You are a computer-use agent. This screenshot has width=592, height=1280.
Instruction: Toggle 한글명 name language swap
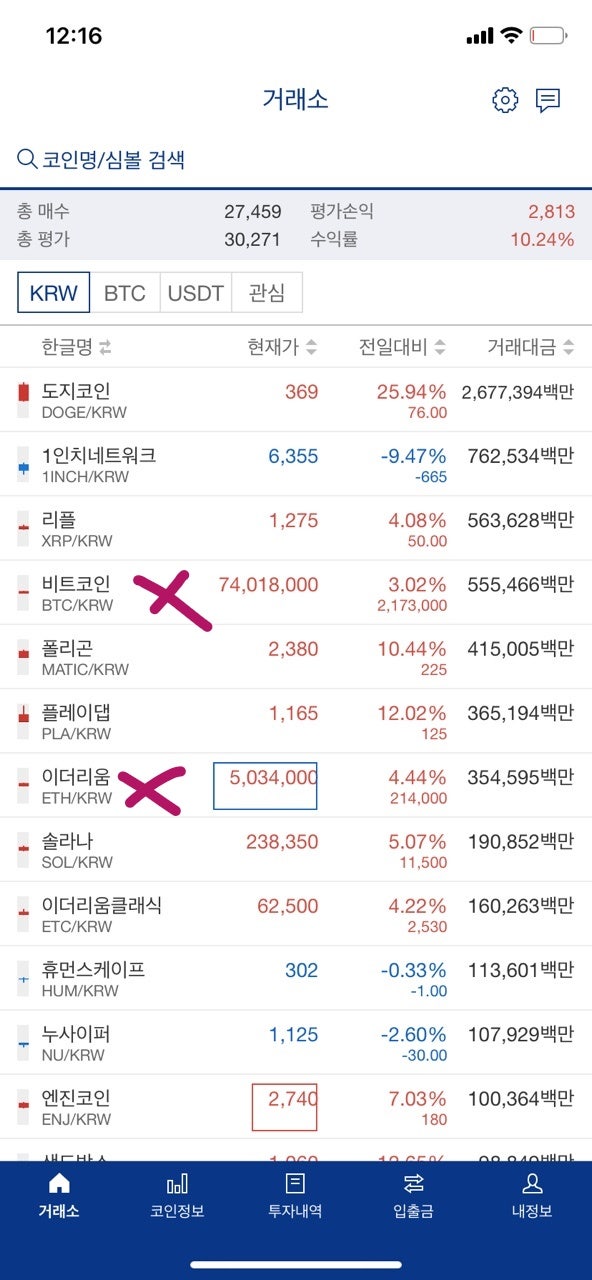(x=105, y=348)
